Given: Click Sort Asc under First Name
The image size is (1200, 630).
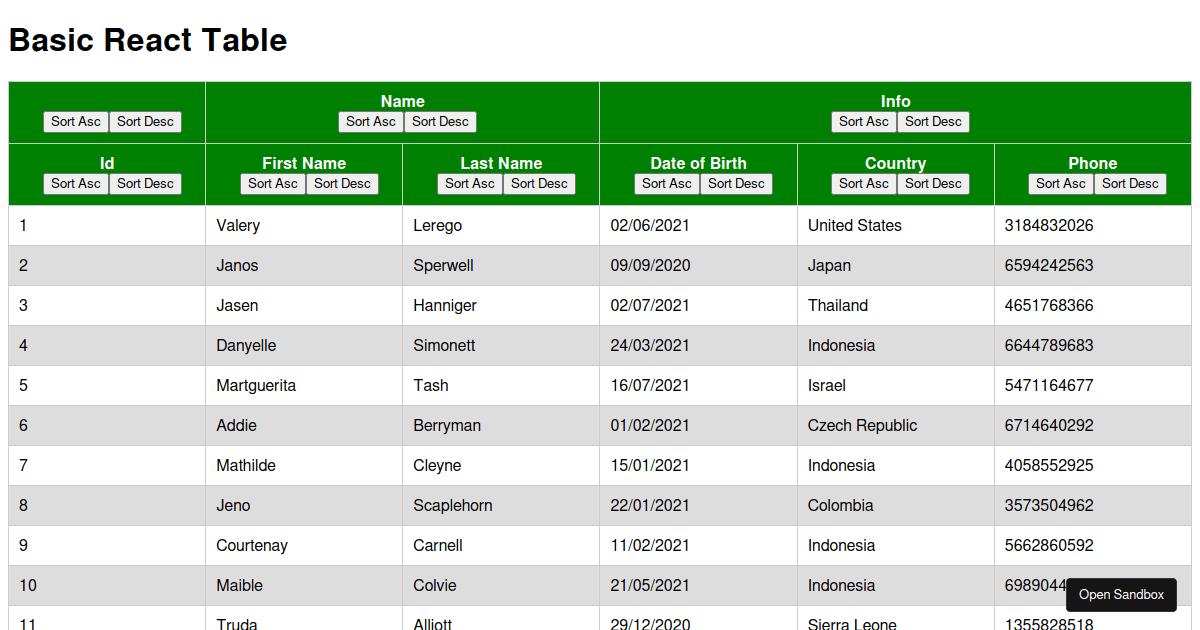Looking at the screenshot, I should pos(273,184).
